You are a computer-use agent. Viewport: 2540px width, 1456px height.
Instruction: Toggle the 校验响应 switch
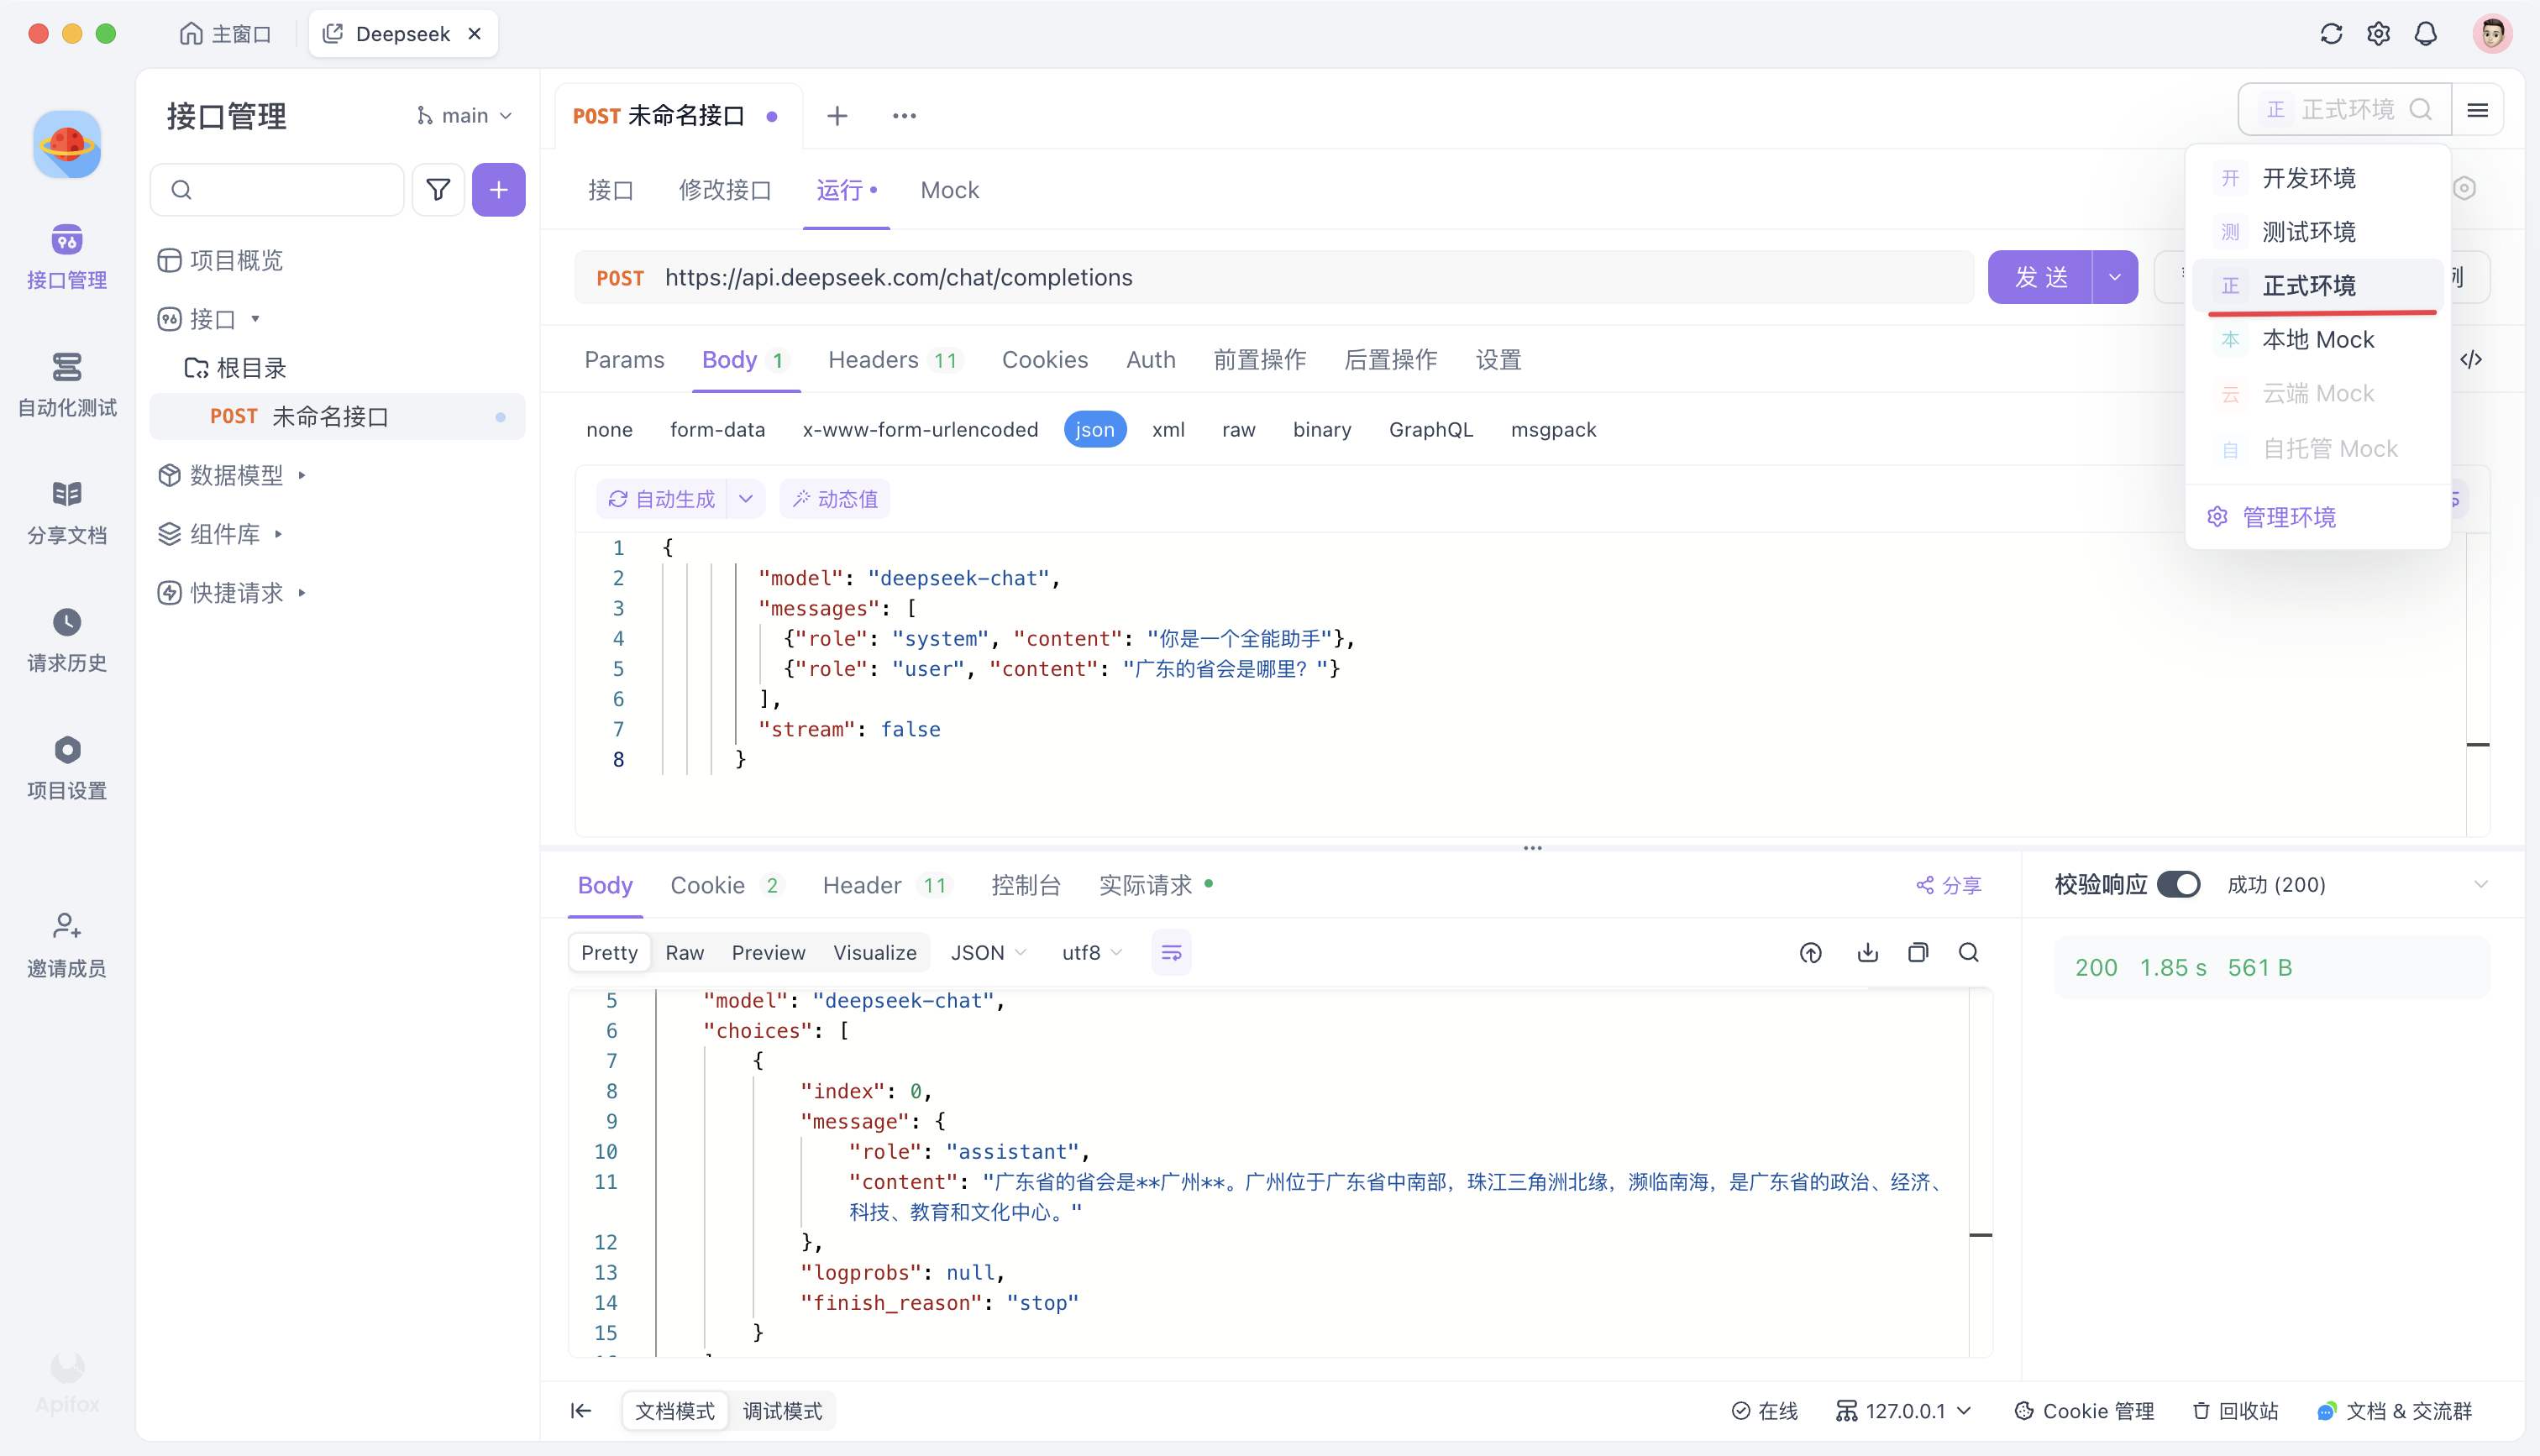click(x=2177, y=884)
